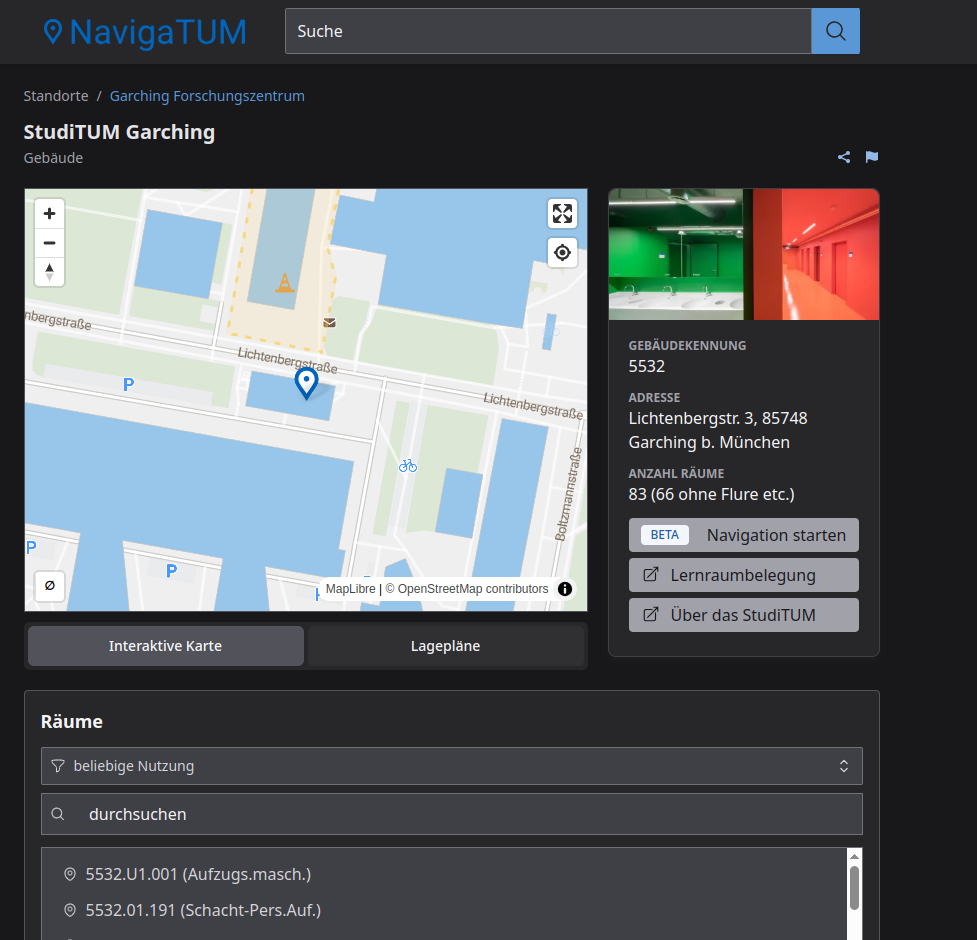Toggle the map attribution info icon

pos(565,589)
